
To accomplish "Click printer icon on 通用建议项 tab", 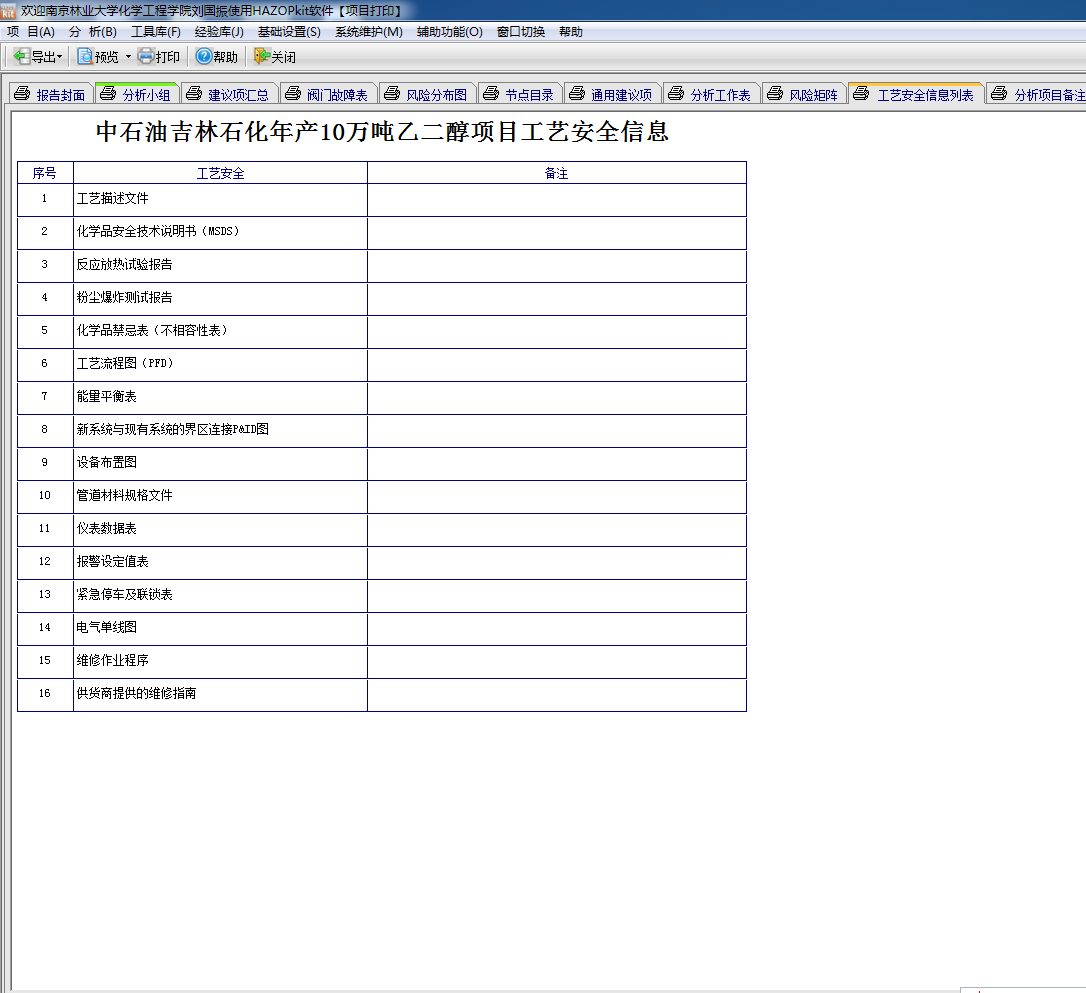I will [577, 93].
